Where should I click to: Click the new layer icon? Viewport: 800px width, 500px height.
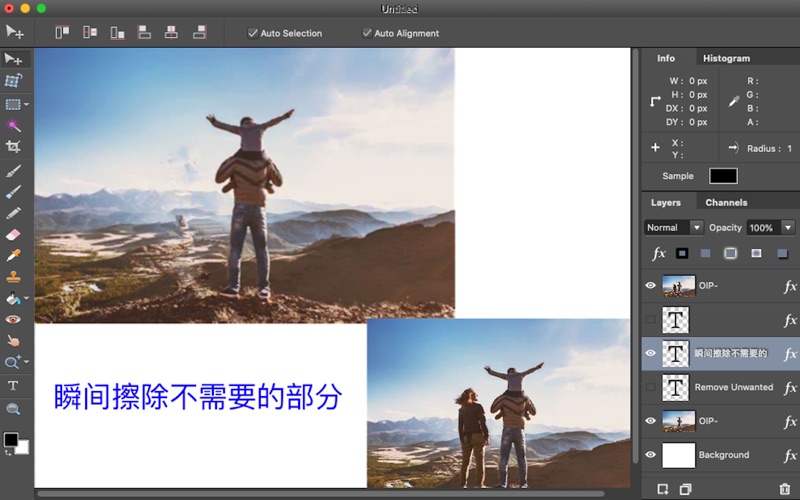(662, 489)
